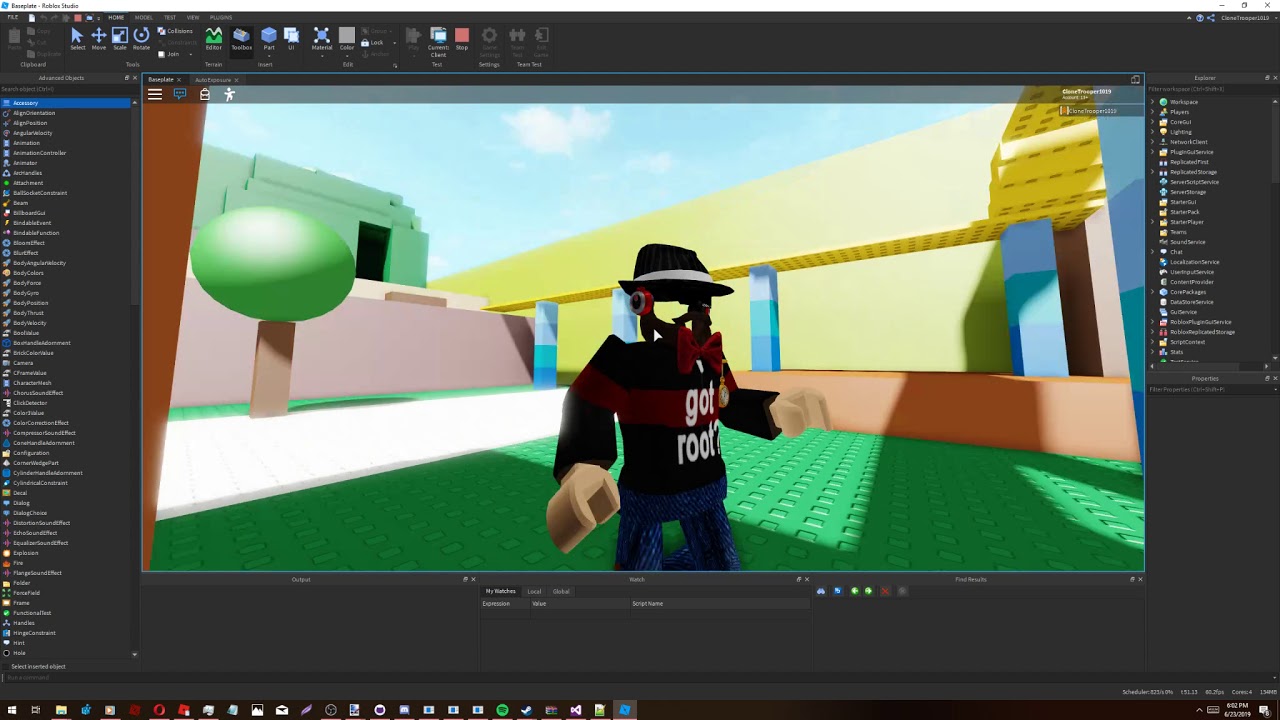The width and height of the screenshot is (1280, 720).
Task: Click the red X icon in Find Results
Action: (x=885, y=591)
